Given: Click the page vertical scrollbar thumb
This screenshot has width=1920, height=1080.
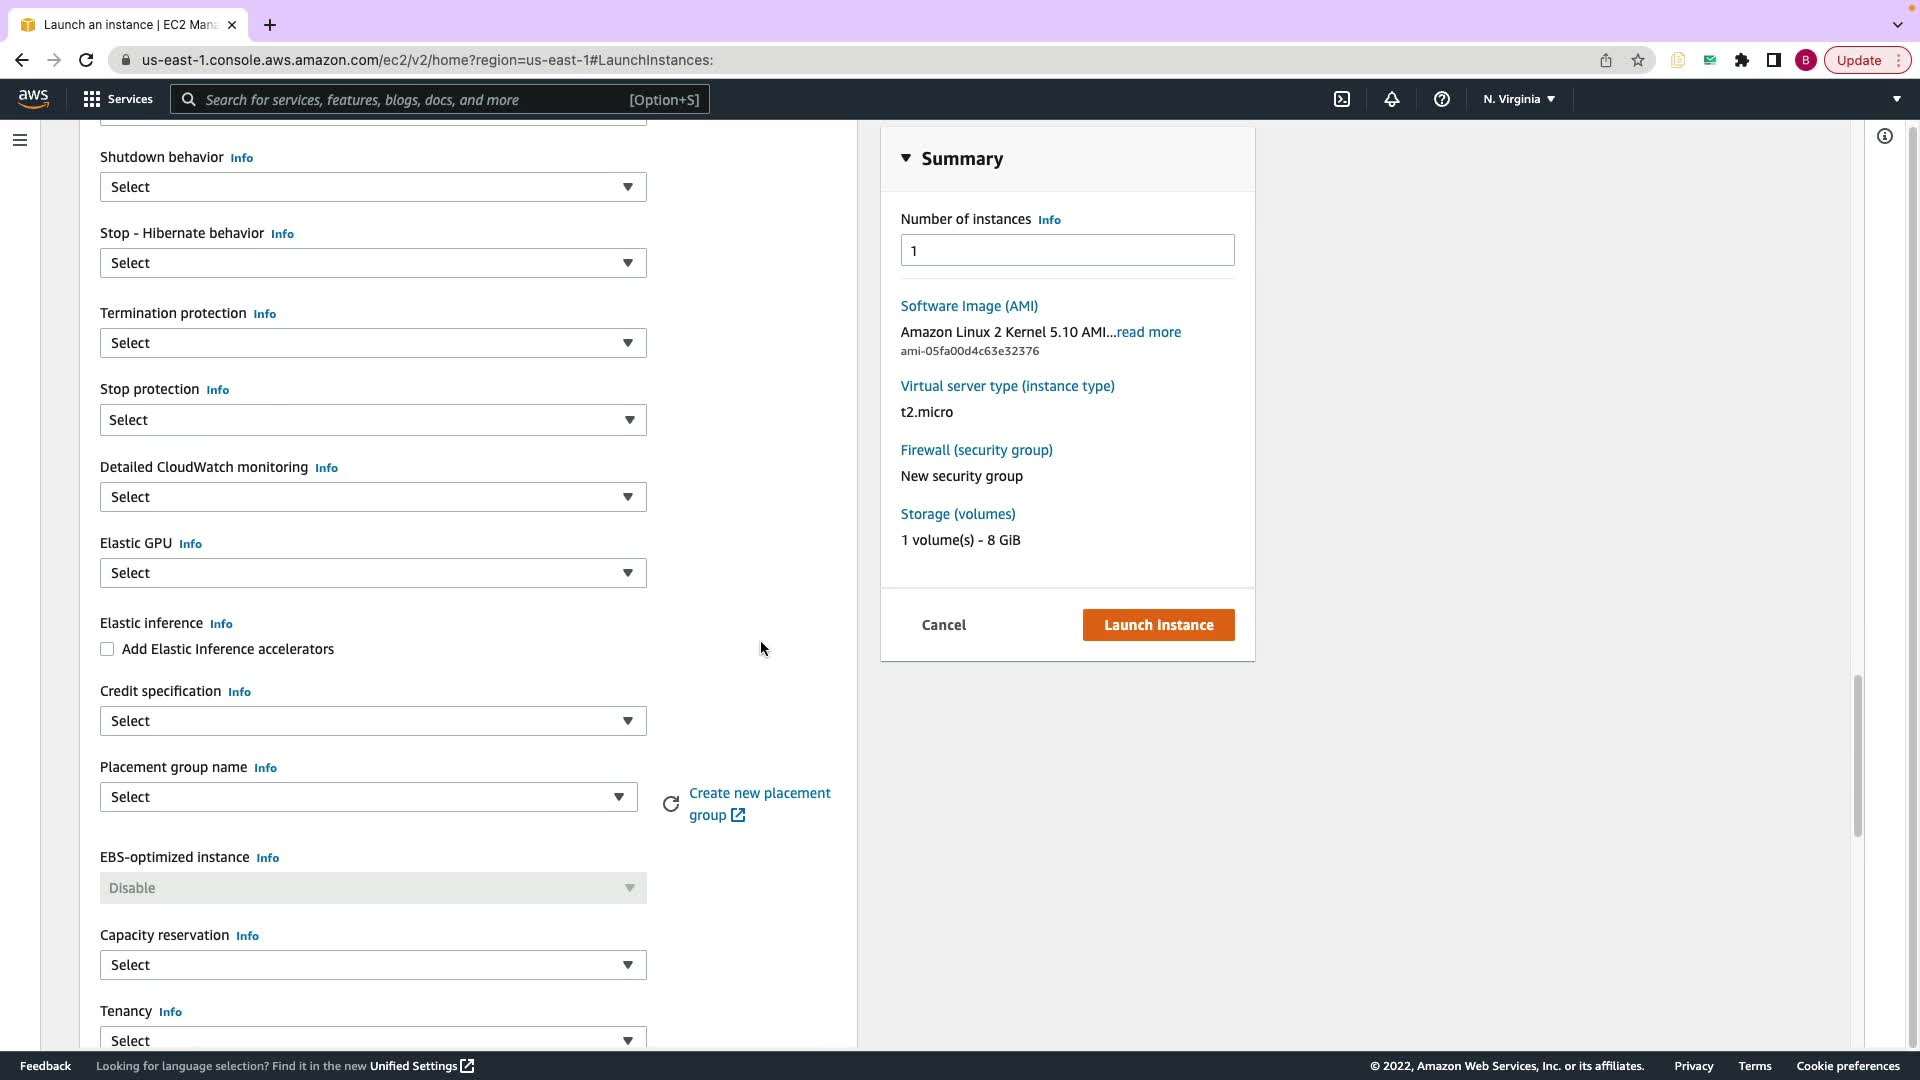Looking at the screenshot, I should click(1857, 755).
